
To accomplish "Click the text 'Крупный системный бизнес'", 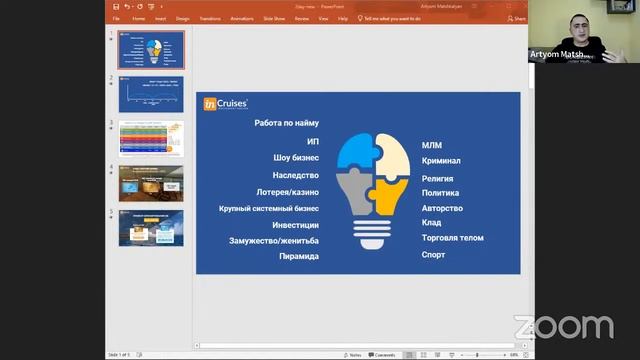I will pos(269,208).
